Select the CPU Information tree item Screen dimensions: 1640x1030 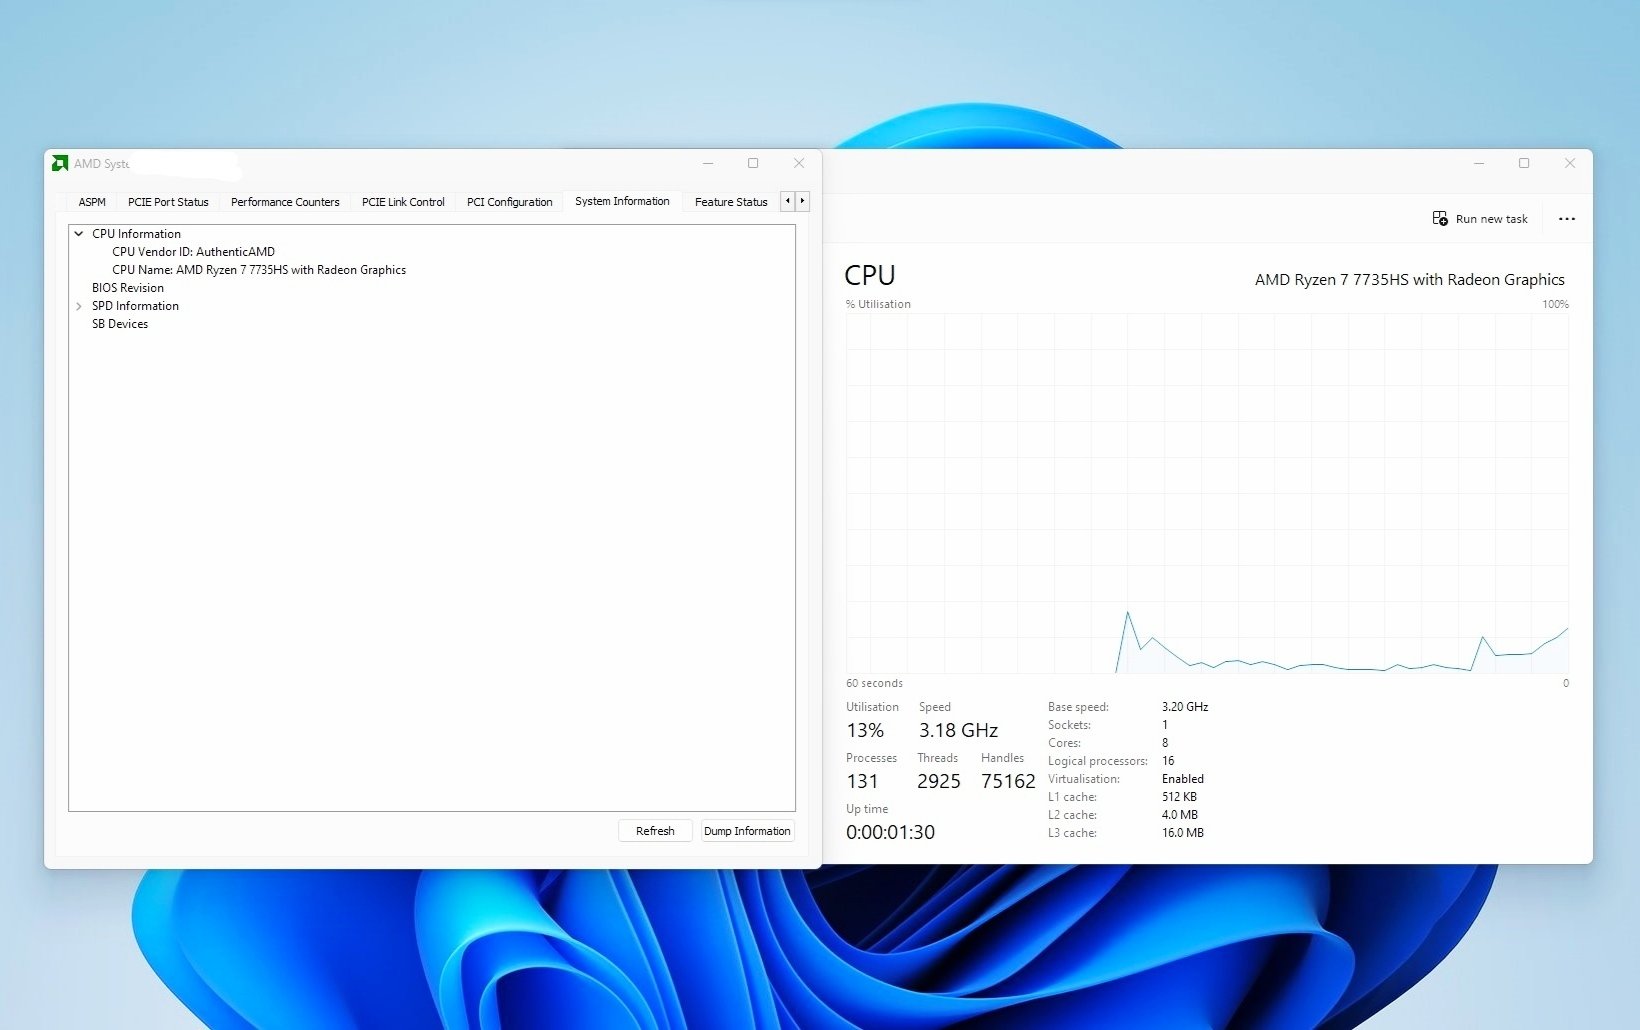click(x=136, y=234)
